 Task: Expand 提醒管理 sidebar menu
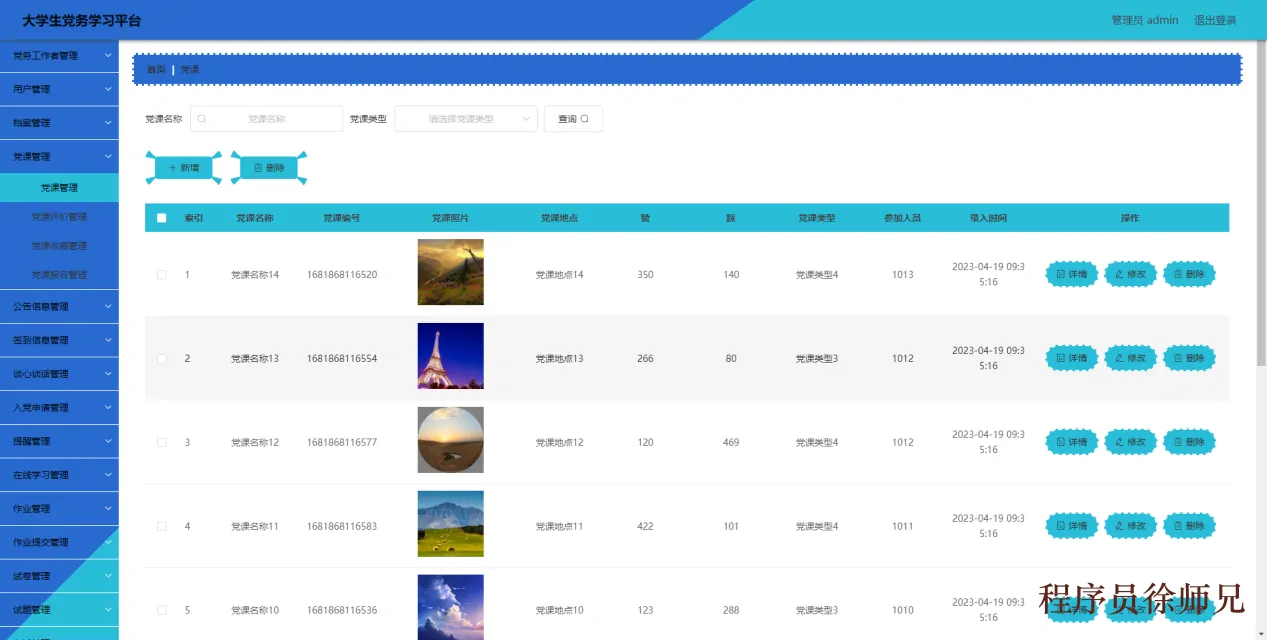pos(59,441)
